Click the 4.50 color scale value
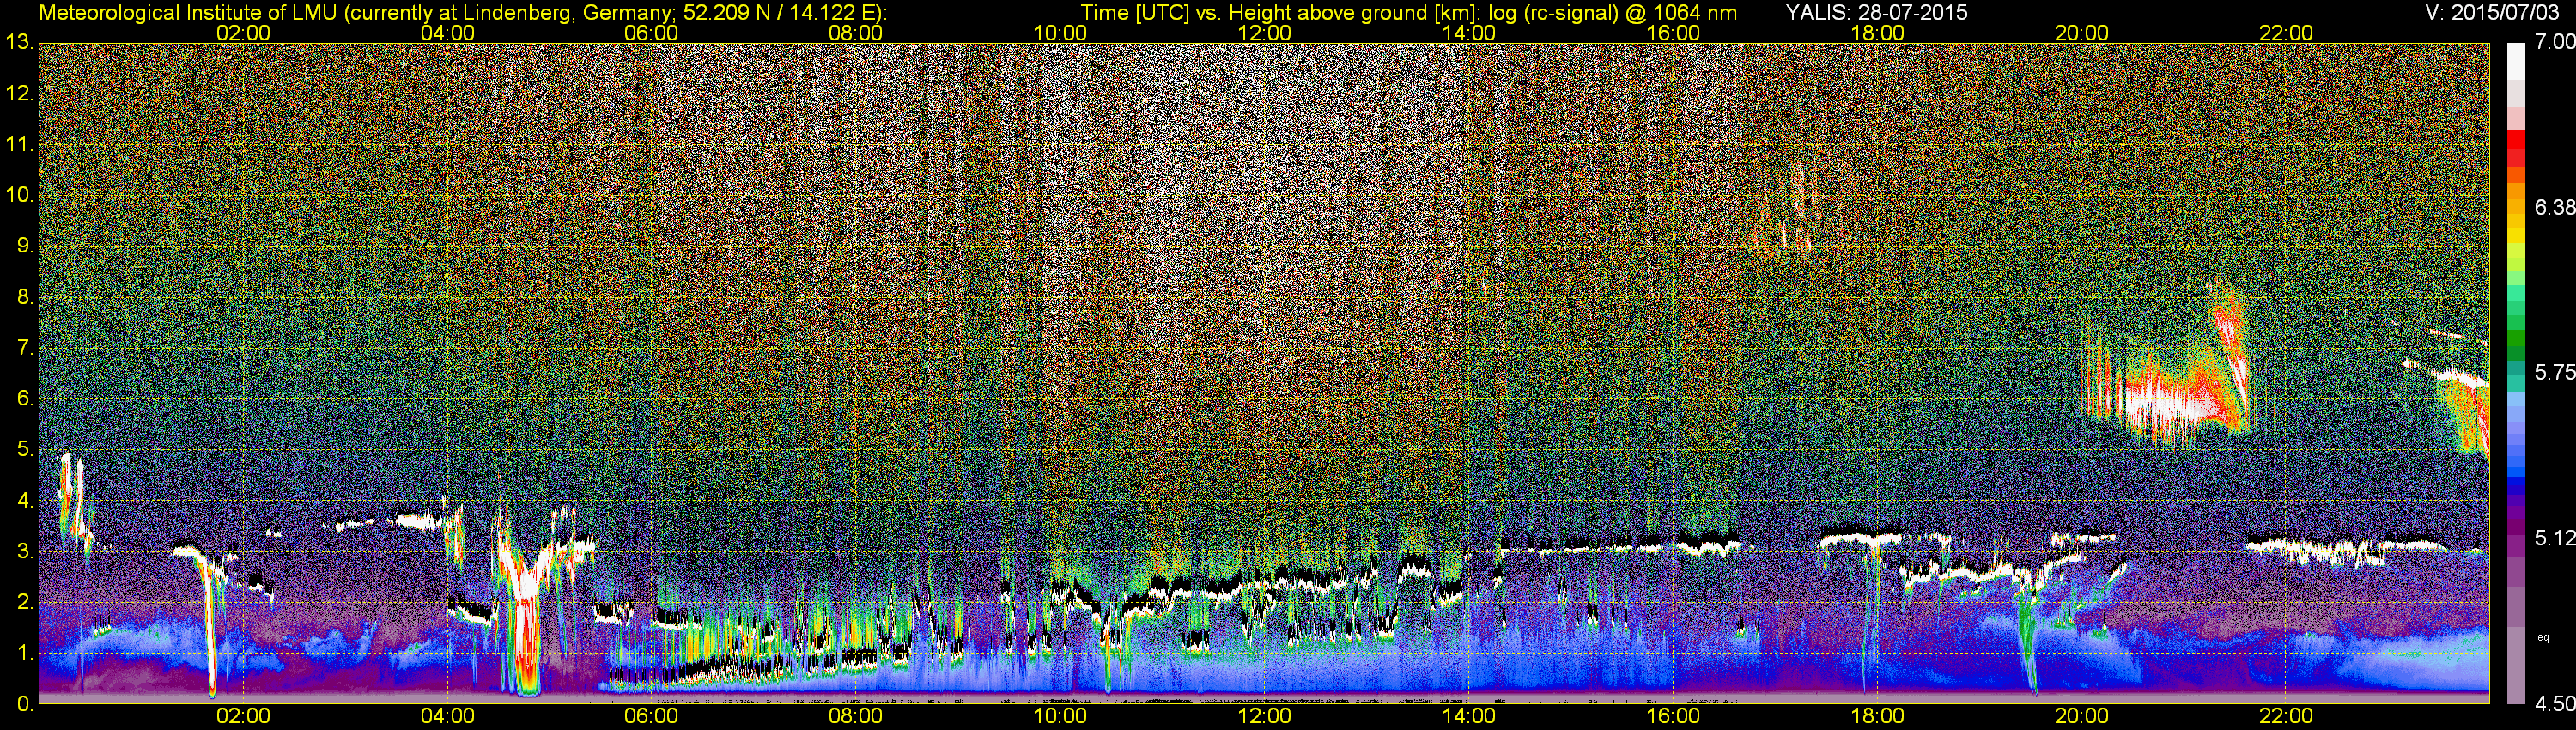This screenshot has width=2576, height=730. pyautogui.click(x=2555, y=704)
